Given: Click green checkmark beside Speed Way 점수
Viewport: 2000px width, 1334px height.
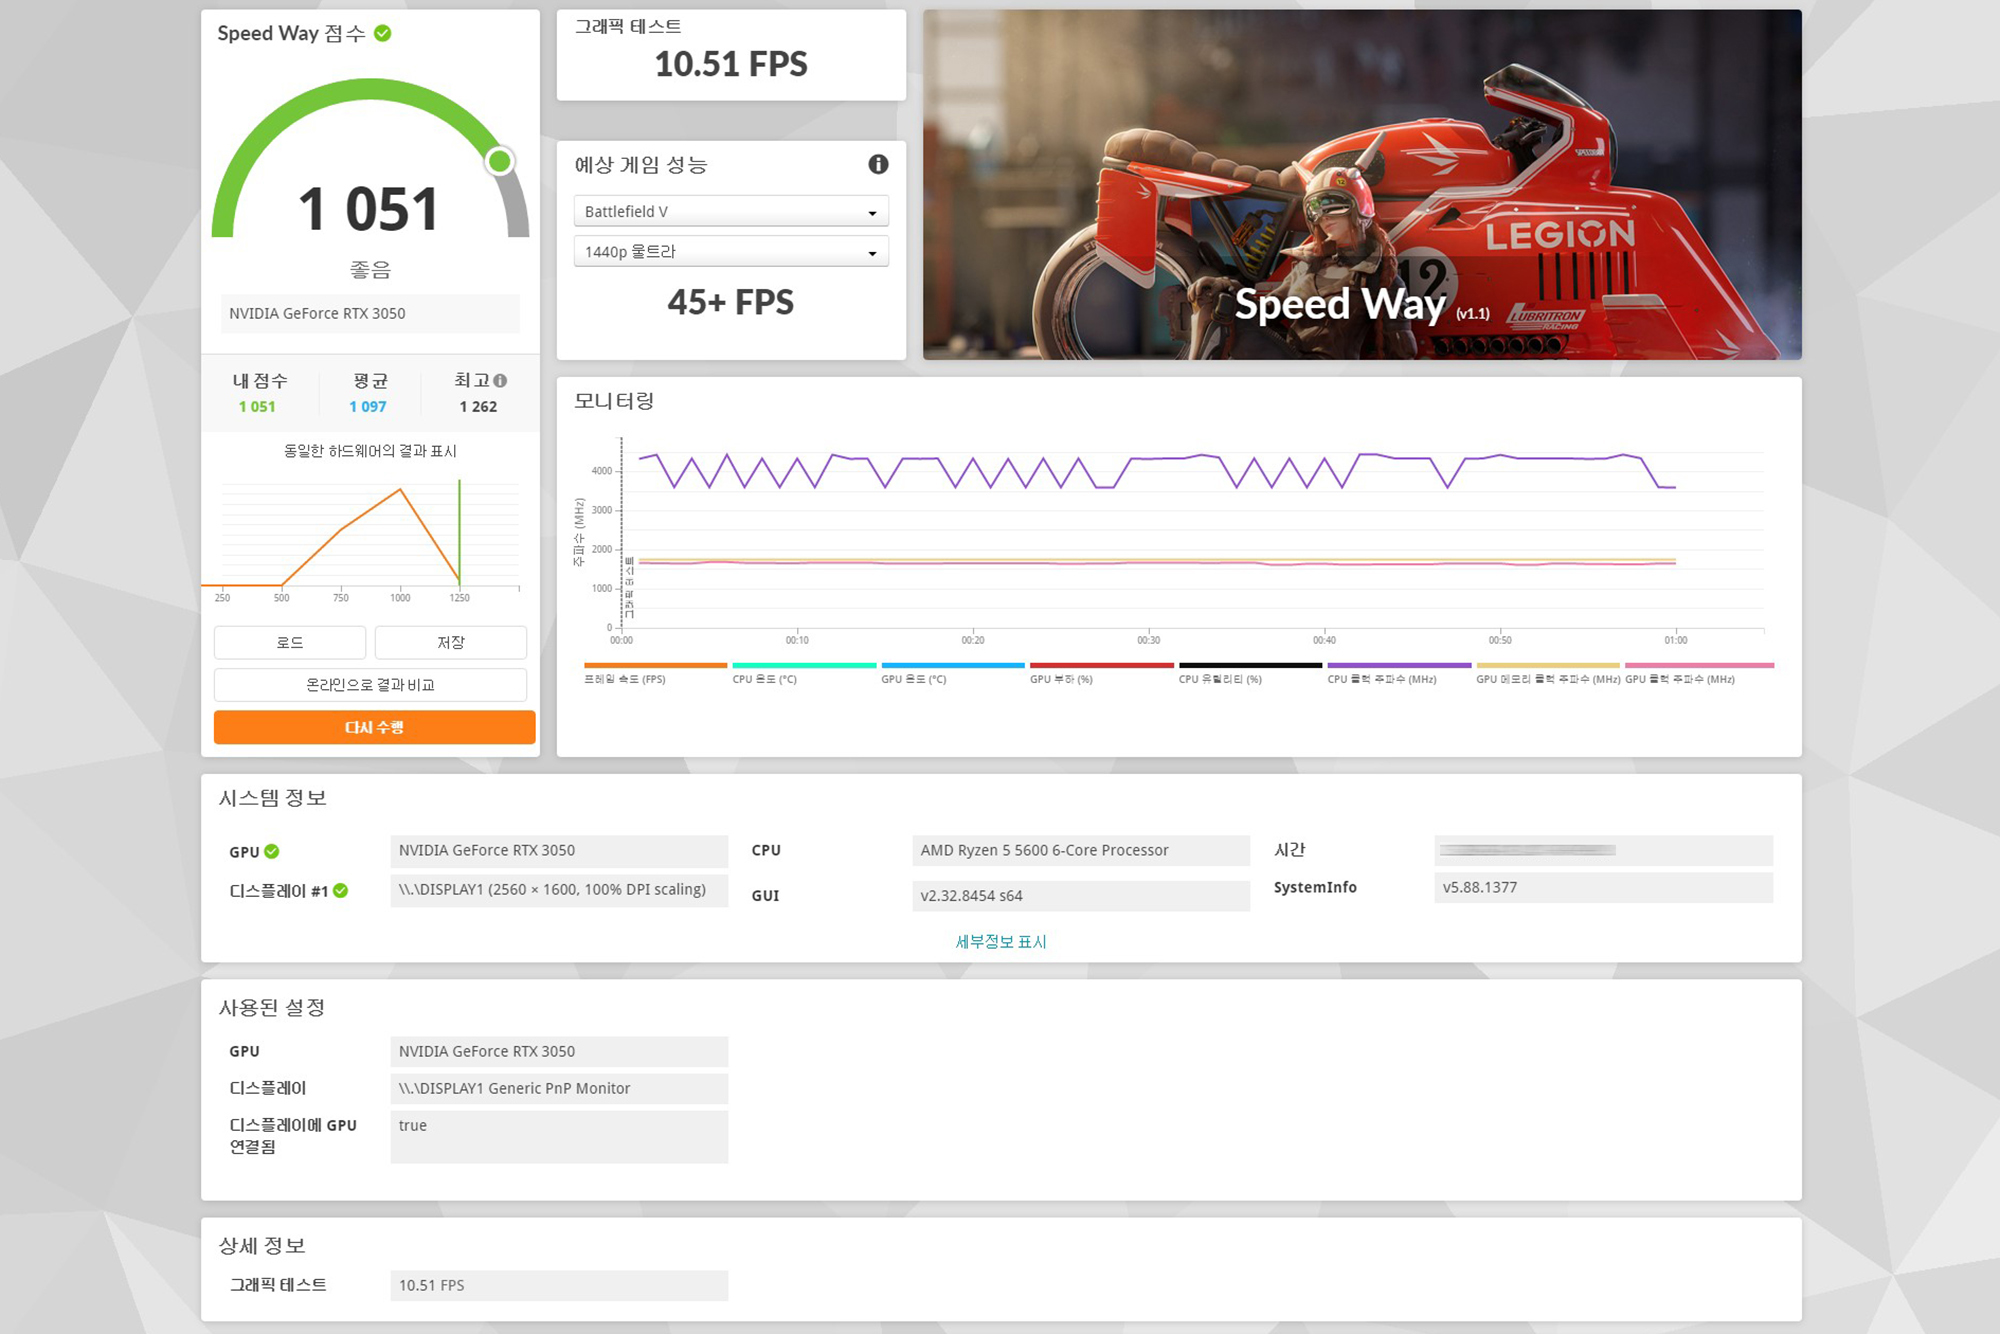Looking at the screenshot, I should click(x=383, y=33).
